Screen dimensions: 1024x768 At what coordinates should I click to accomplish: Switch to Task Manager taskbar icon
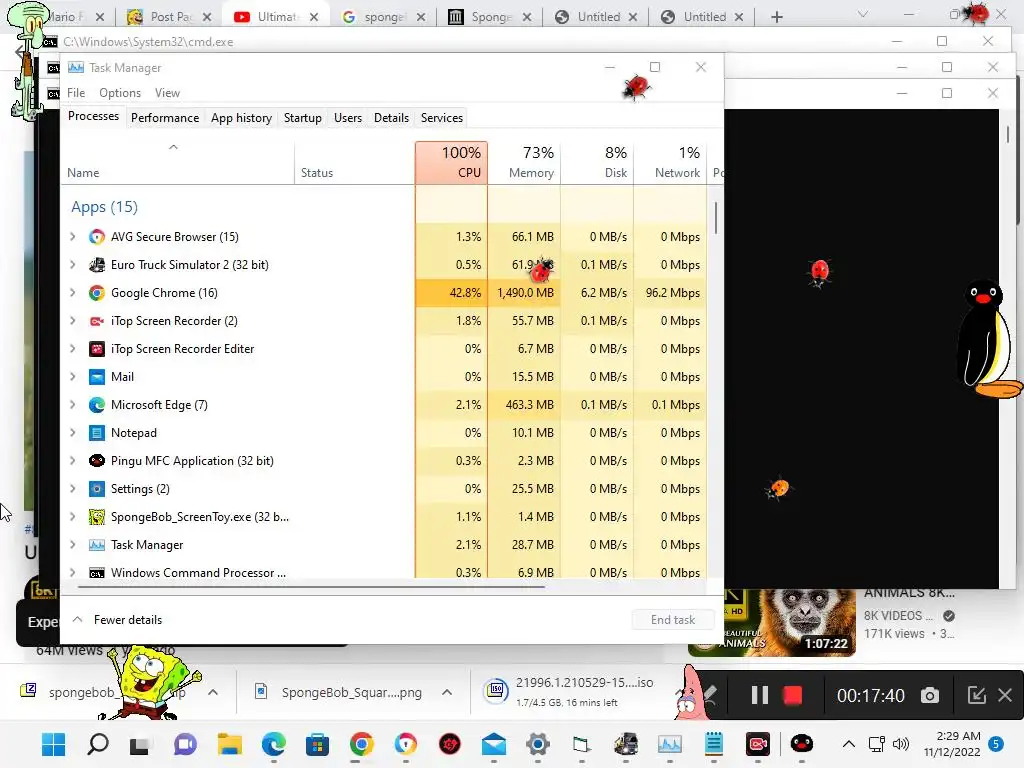coord(670,744)
